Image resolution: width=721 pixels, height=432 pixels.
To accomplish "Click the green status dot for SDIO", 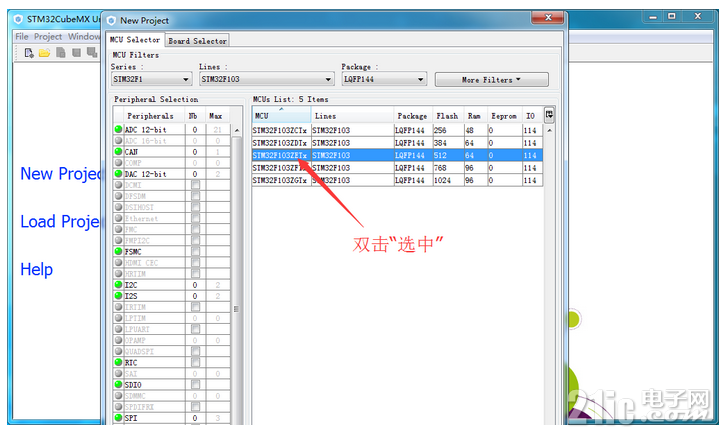I will point(118,384).
